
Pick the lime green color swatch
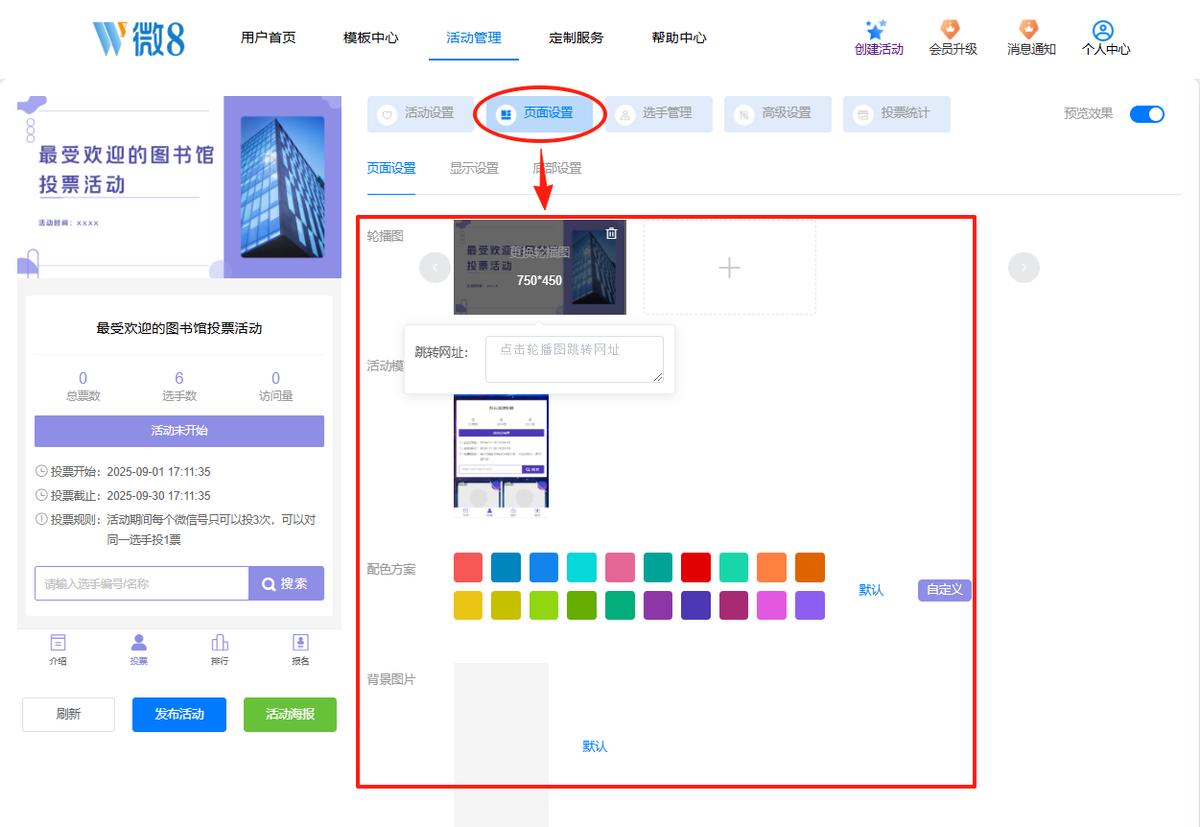coord(544,605)
